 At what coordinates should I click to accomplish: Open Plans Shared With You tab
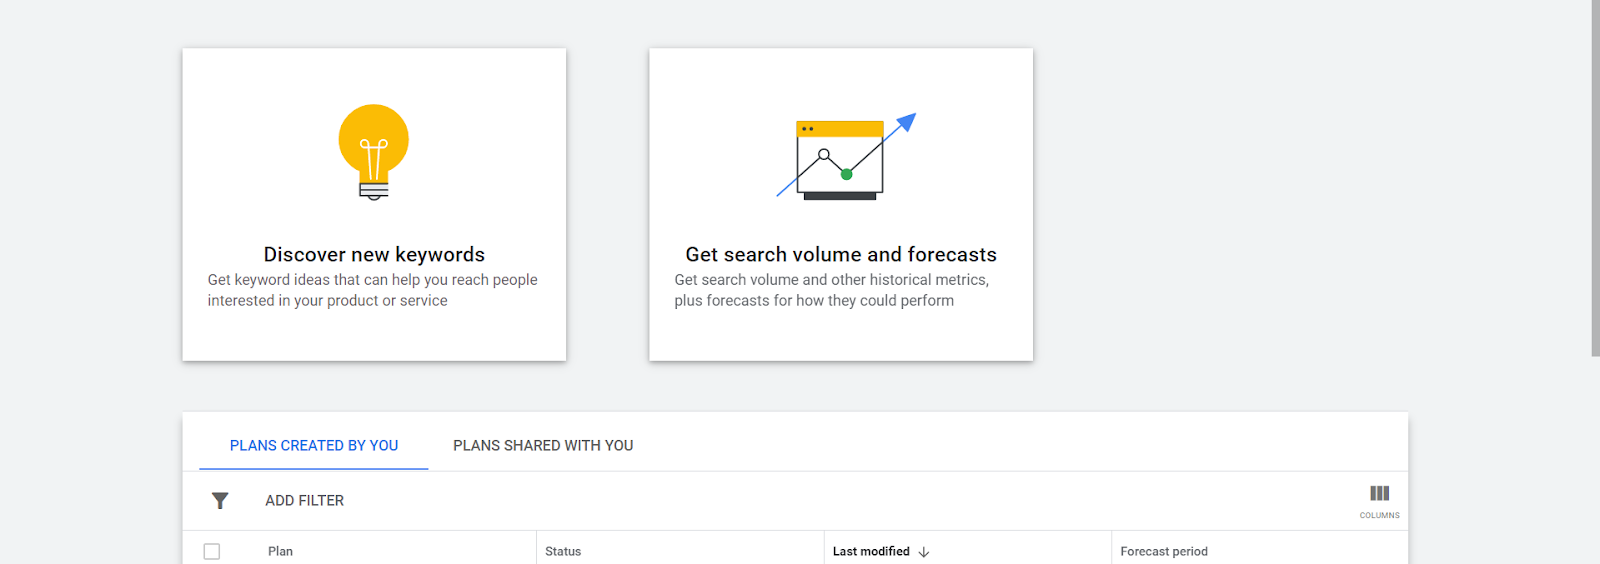pyautogui.click(x=543, y=446)
